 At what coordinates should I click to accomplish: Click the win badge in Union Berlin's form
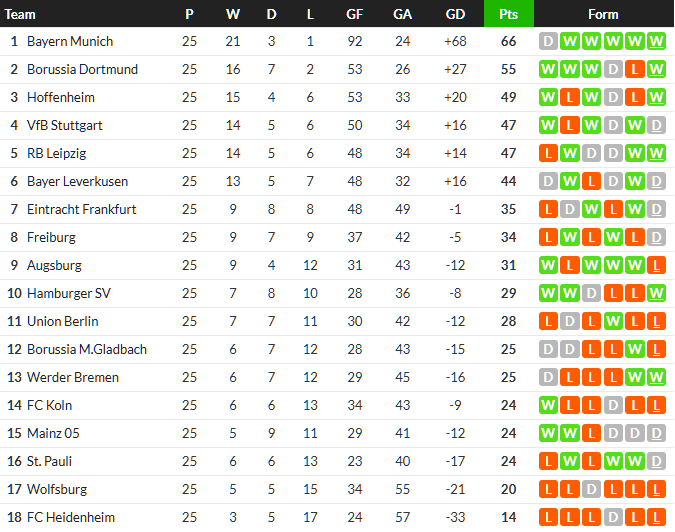click(x=613, y=322)
